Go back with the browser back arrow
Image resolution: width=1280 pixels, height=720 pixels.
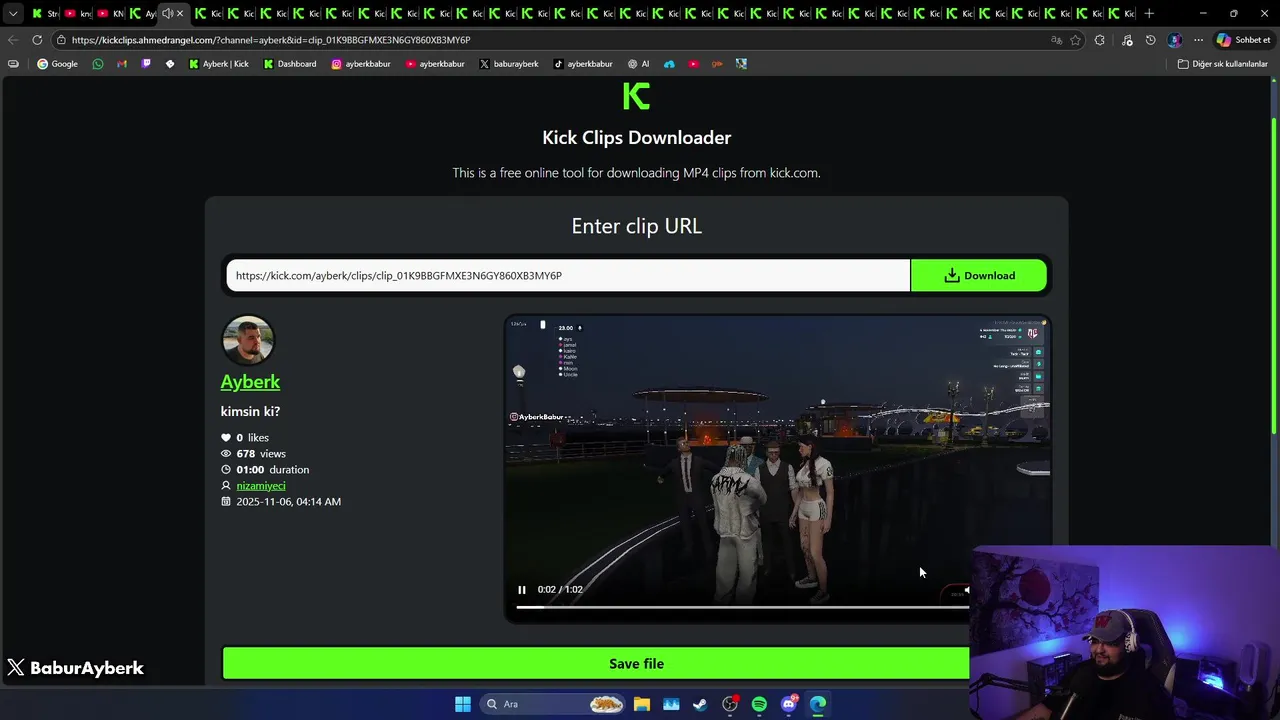(x=12, y=40)
